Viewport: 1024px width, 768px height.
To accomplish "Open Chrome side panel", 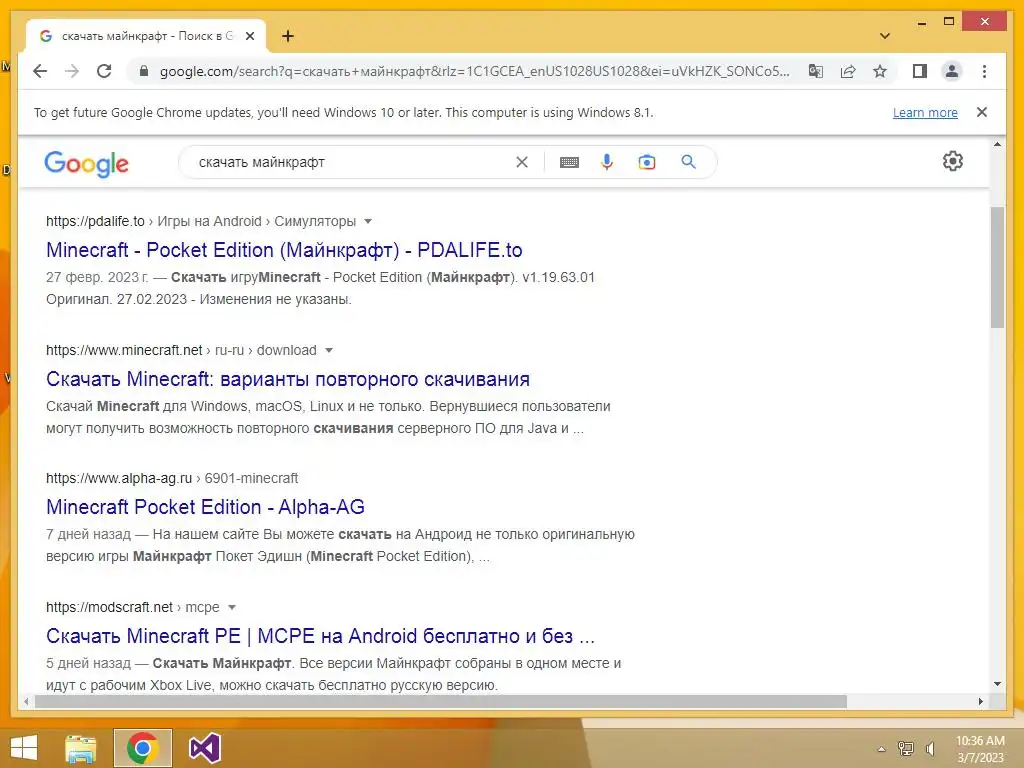I will pos(920,71).
